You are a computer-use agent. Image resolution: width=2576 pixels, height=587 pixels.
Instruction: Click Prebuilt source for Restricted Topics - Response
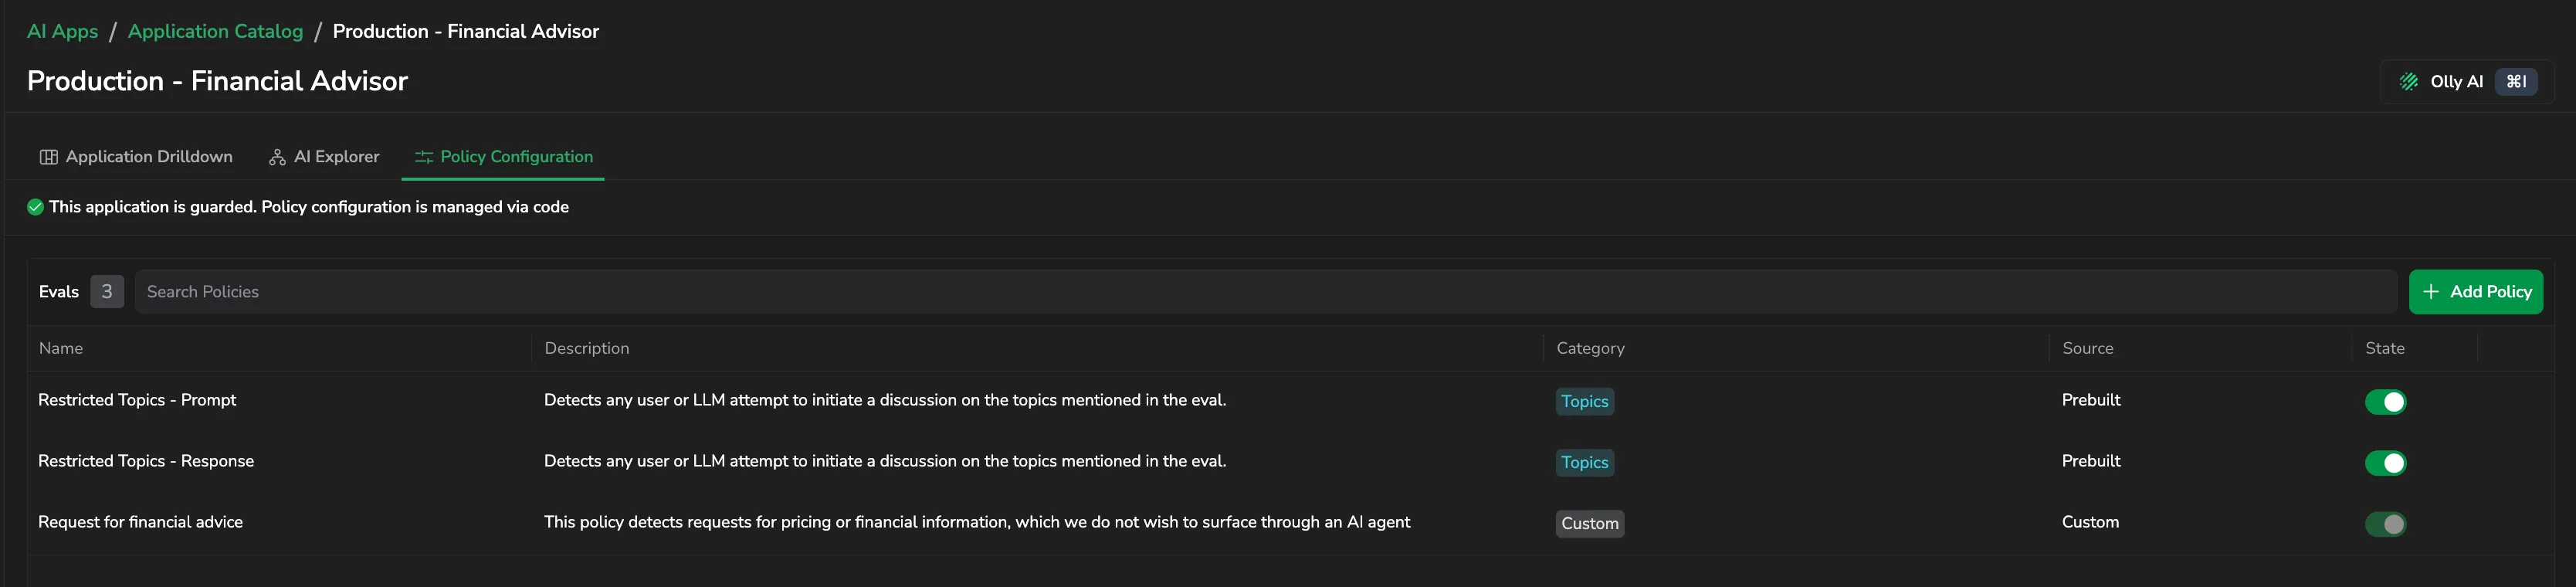2091,461
